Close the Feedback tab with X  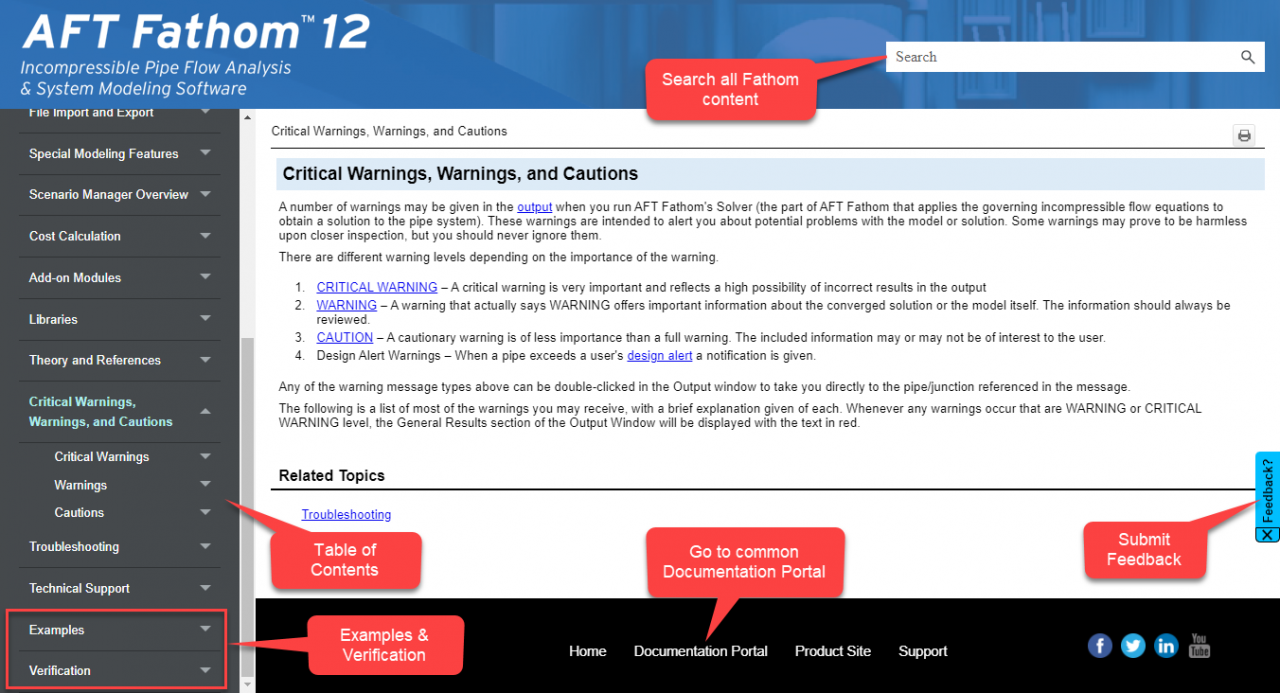1267,535
